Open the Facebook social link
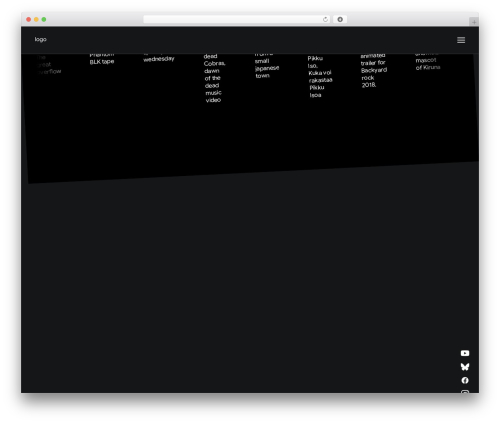The image size is (500, 423). click(x=465, y=380)
